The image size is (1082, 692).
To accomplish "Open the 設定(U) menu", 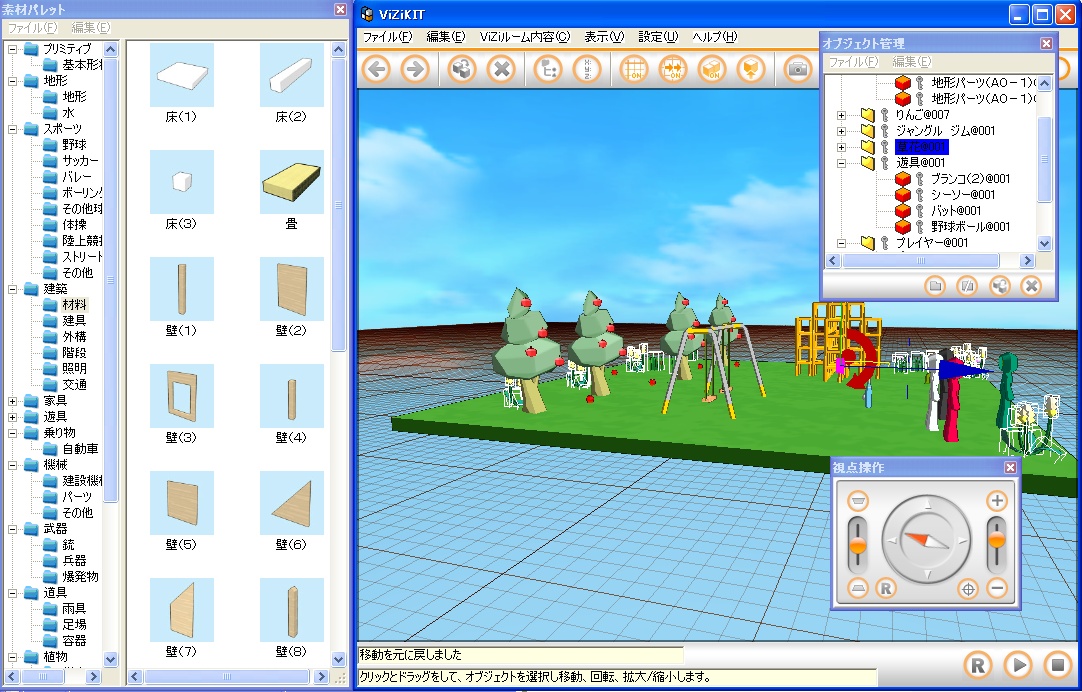I will pos(657,37).
